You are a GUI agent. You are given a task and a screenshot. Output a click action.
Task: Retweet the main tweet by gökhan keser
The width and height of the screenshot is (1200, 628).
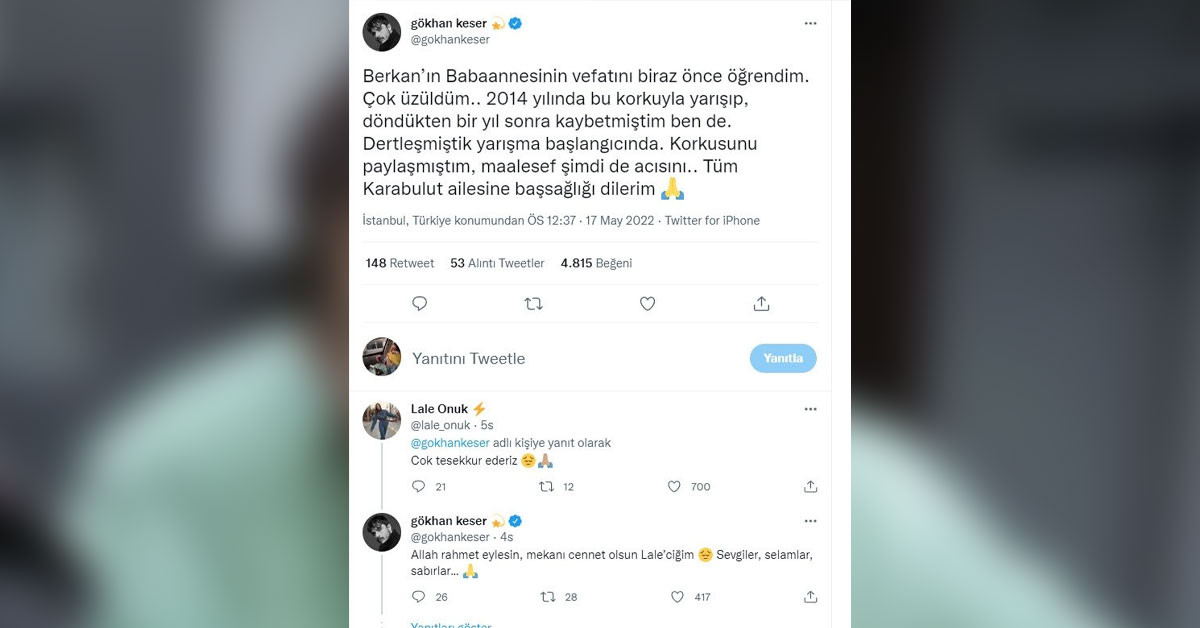534,303
